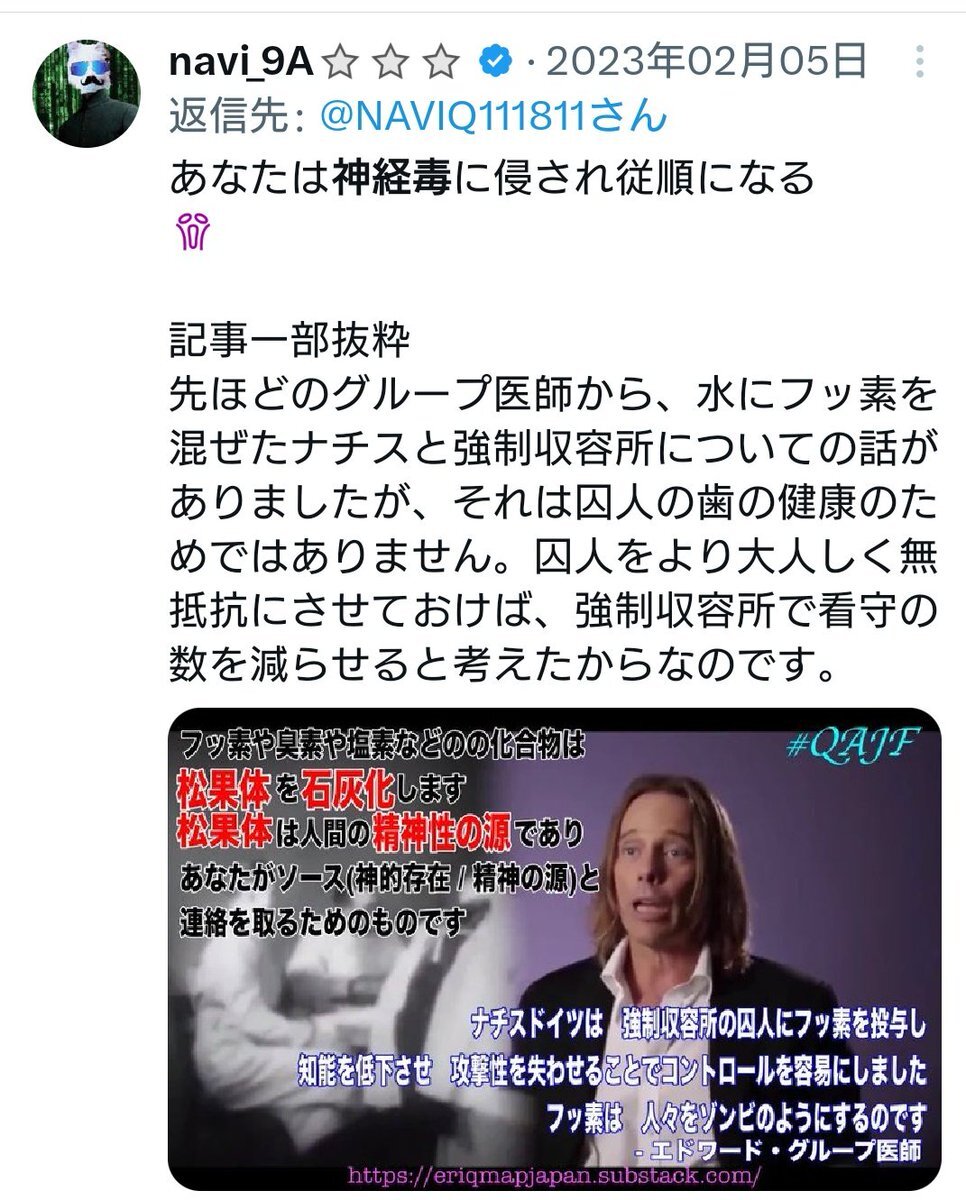Click the bold 神経毒 text in the post

point(394,180)
